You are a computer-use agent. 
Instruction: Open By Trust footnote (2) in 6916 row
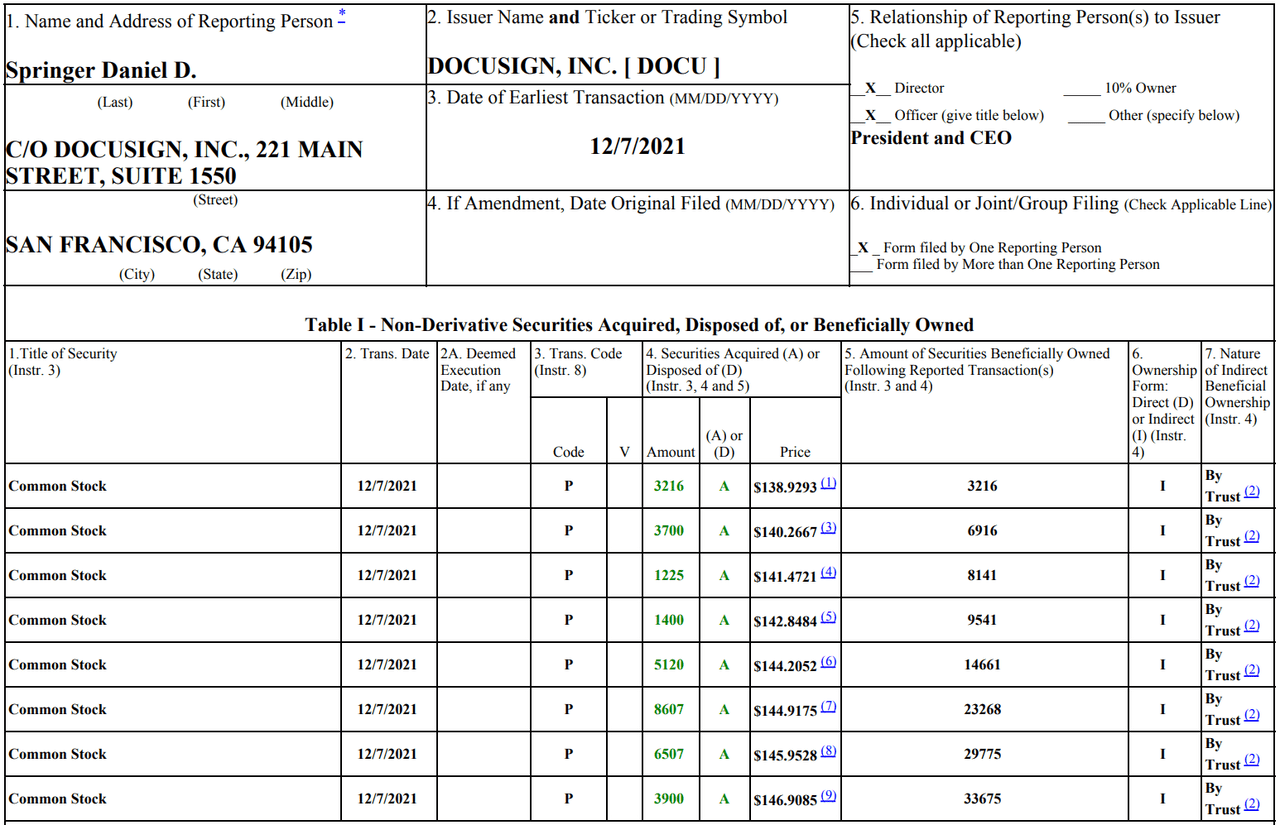click(x=1251, y=538)
